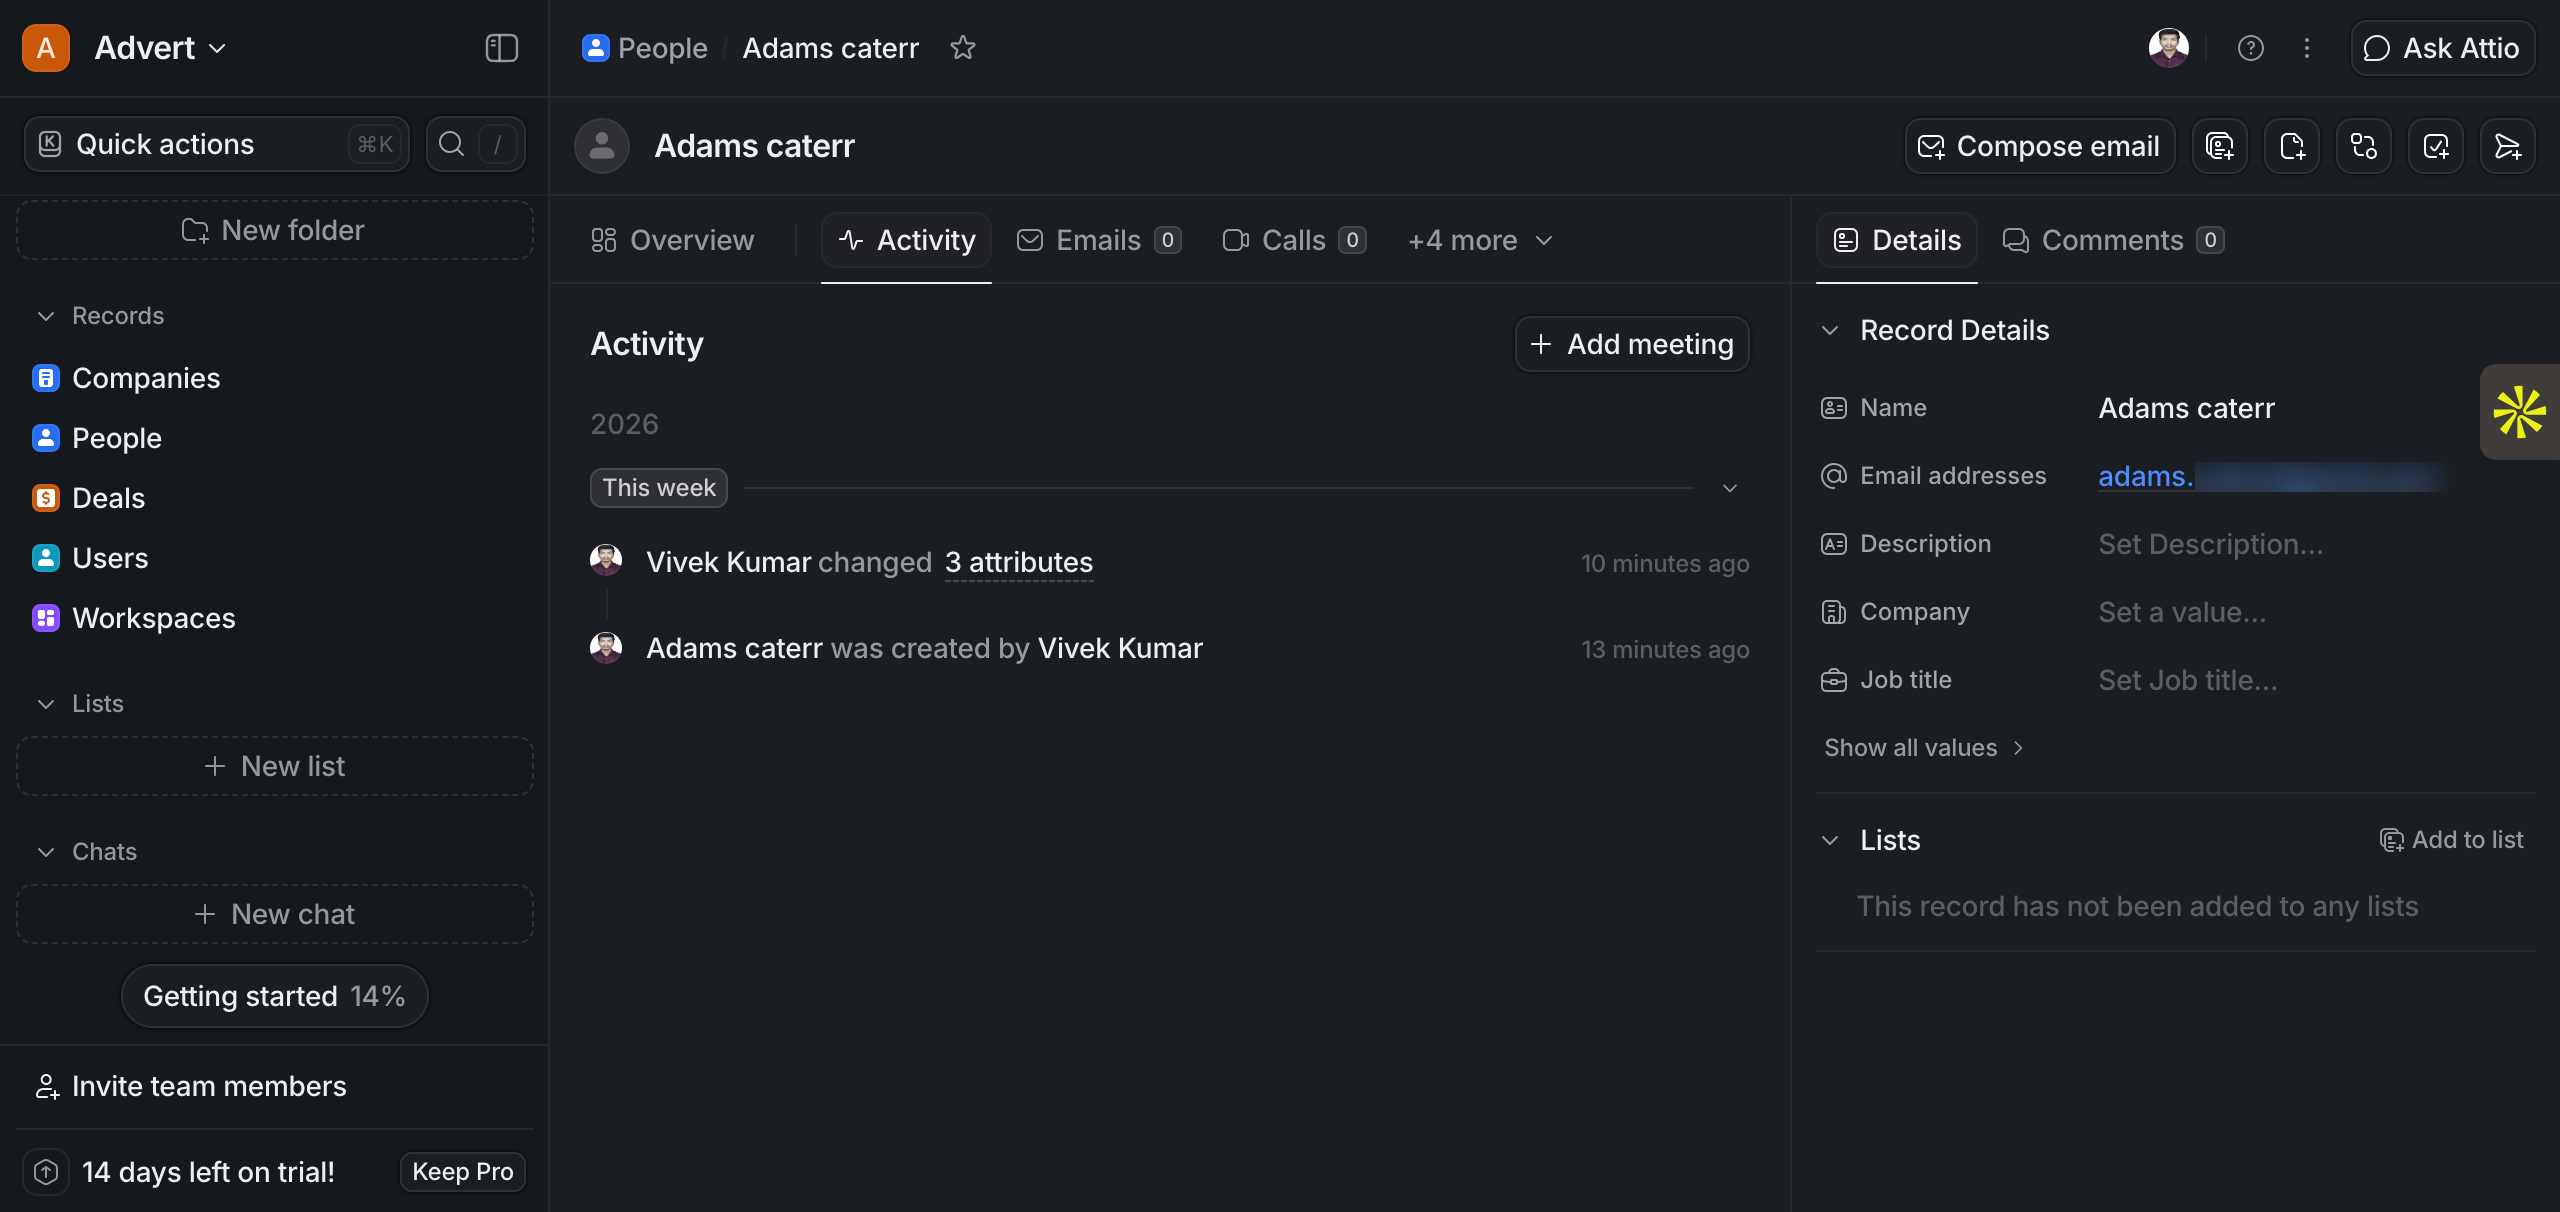Viewport: 2560px width, 1212px height.
Task: Expand the +4 more tabs dropdown
Action: [x=1478, y=240]
